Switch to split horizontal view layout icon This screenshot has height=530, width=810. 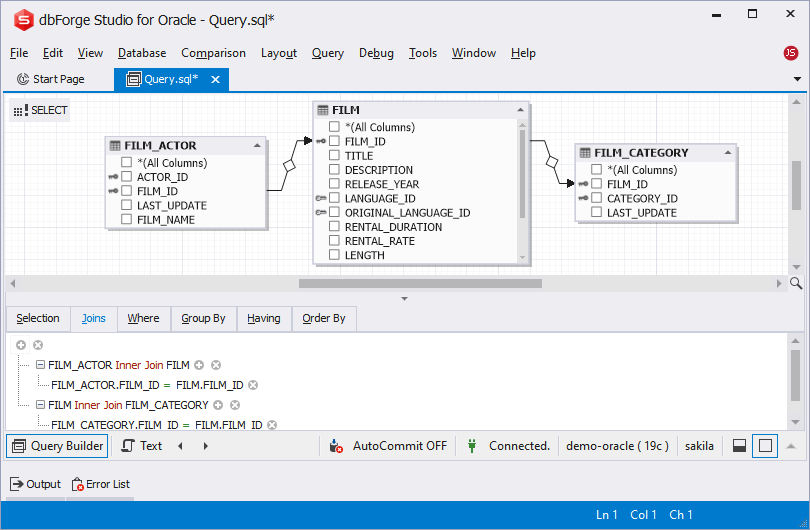click(739, 446)
